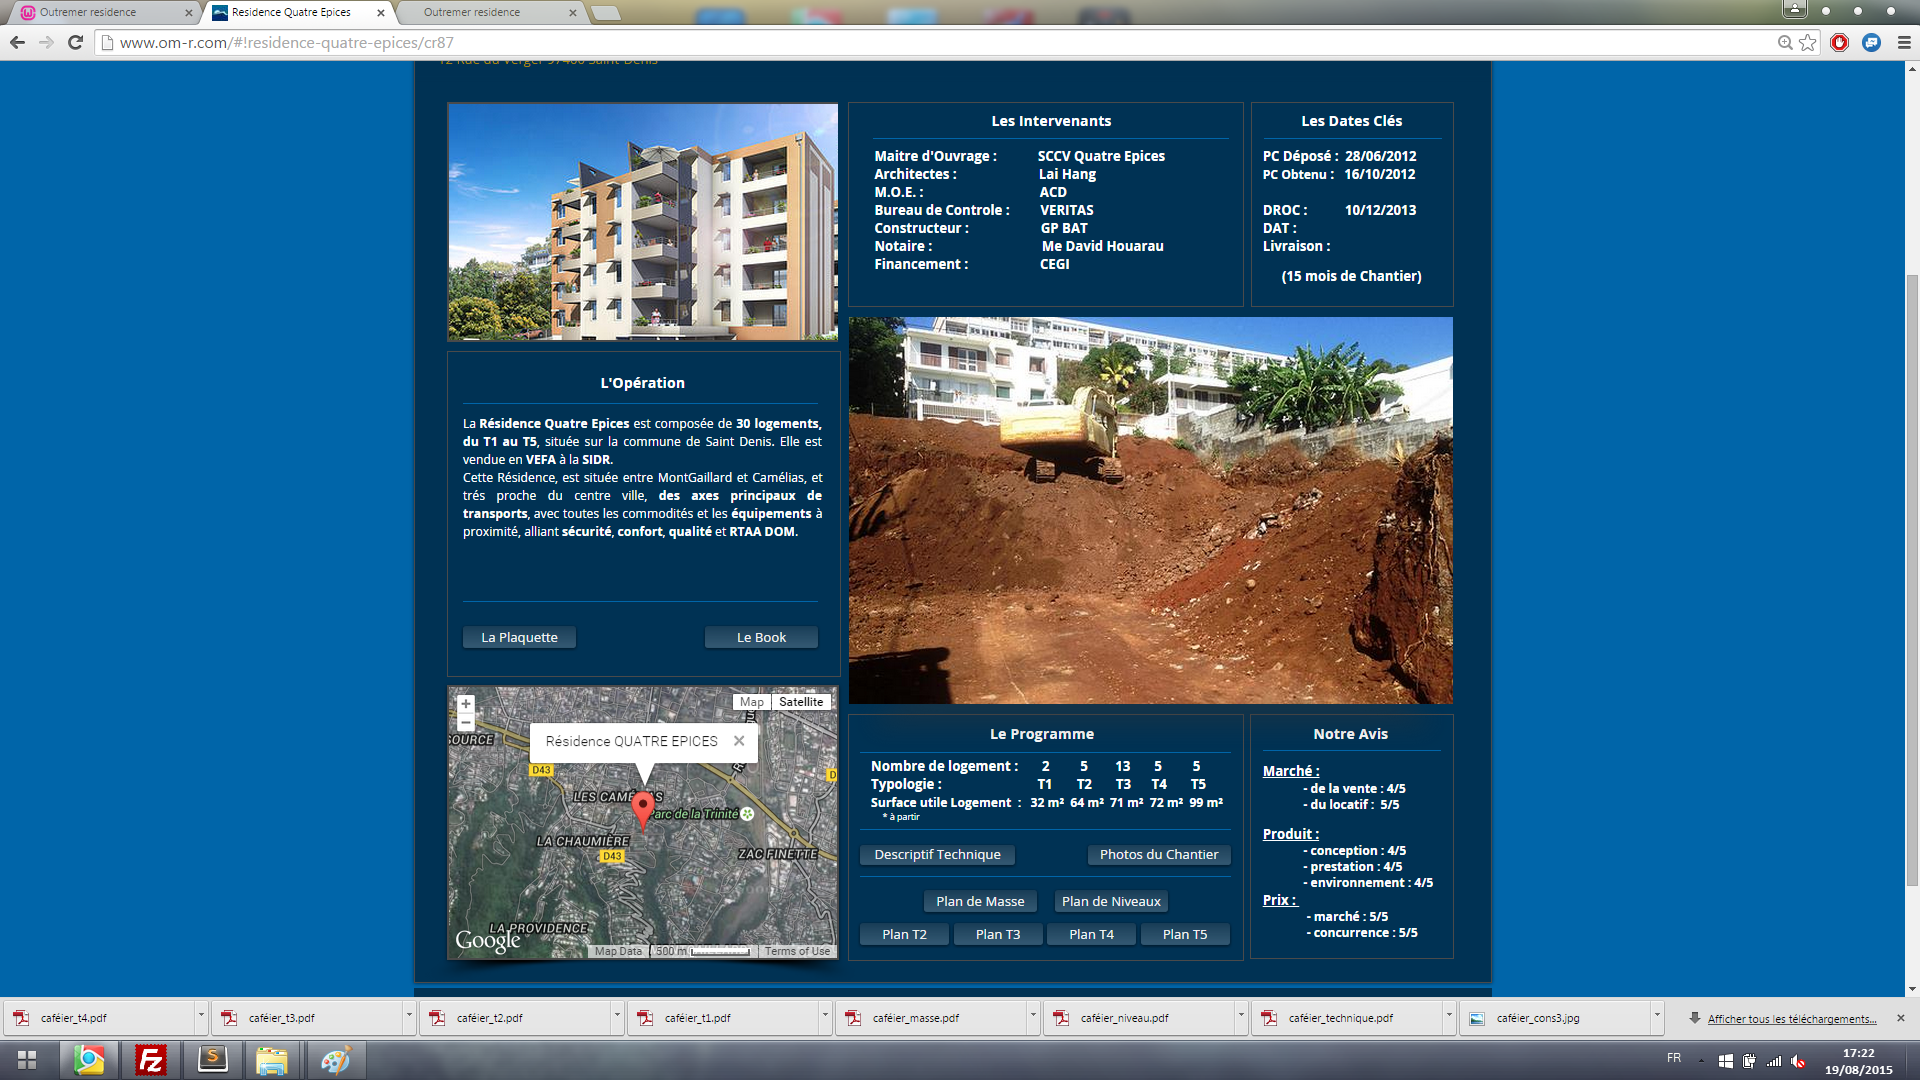Click Afficher tous les téléchargements link

(1792, 1019)
